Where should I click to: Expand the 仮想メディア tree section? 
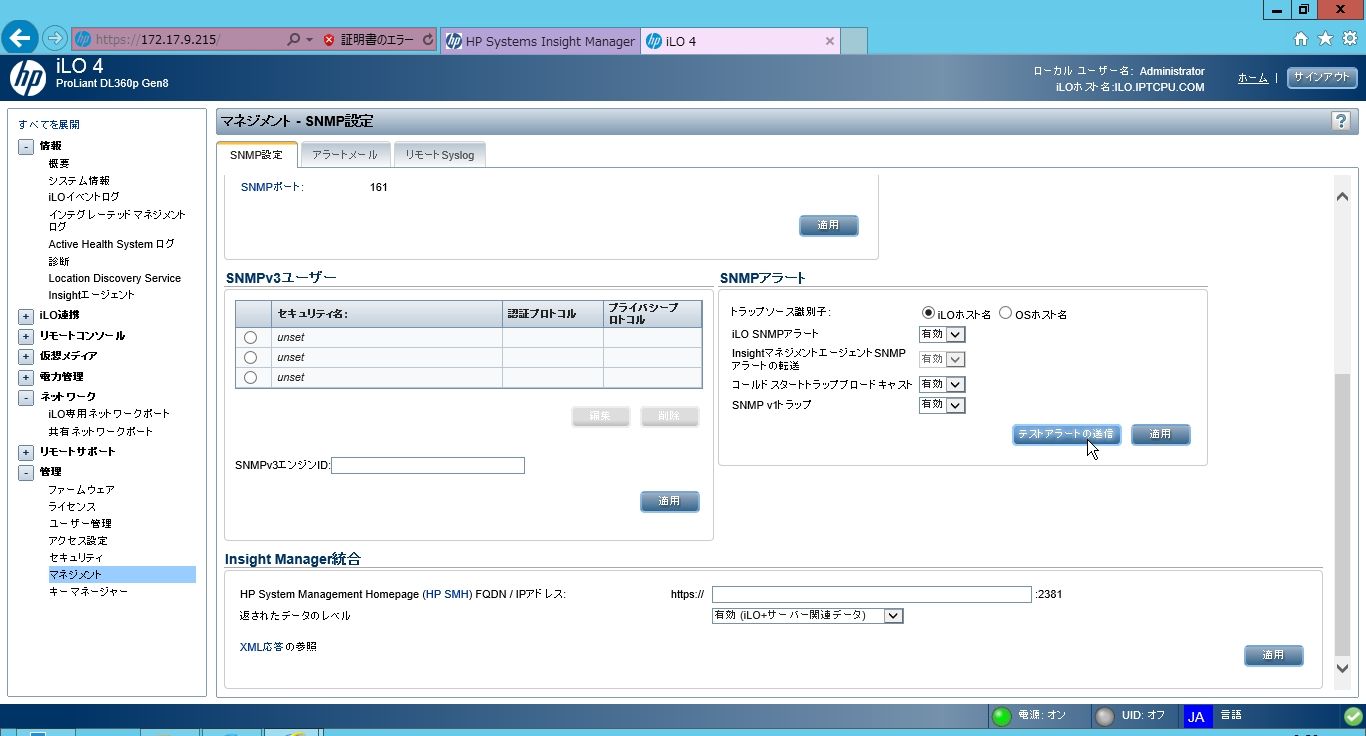coord(26,356)
